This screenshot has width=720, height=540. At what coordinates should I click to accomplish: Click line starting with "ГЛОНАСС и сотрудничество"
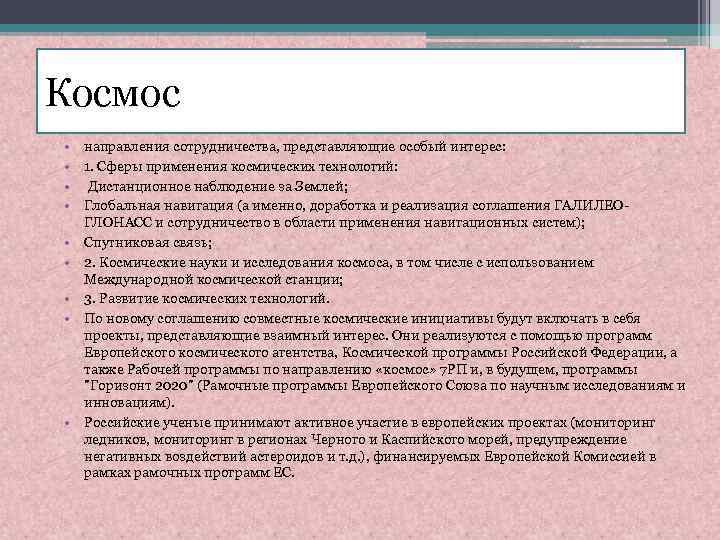[x=334, y=223]
